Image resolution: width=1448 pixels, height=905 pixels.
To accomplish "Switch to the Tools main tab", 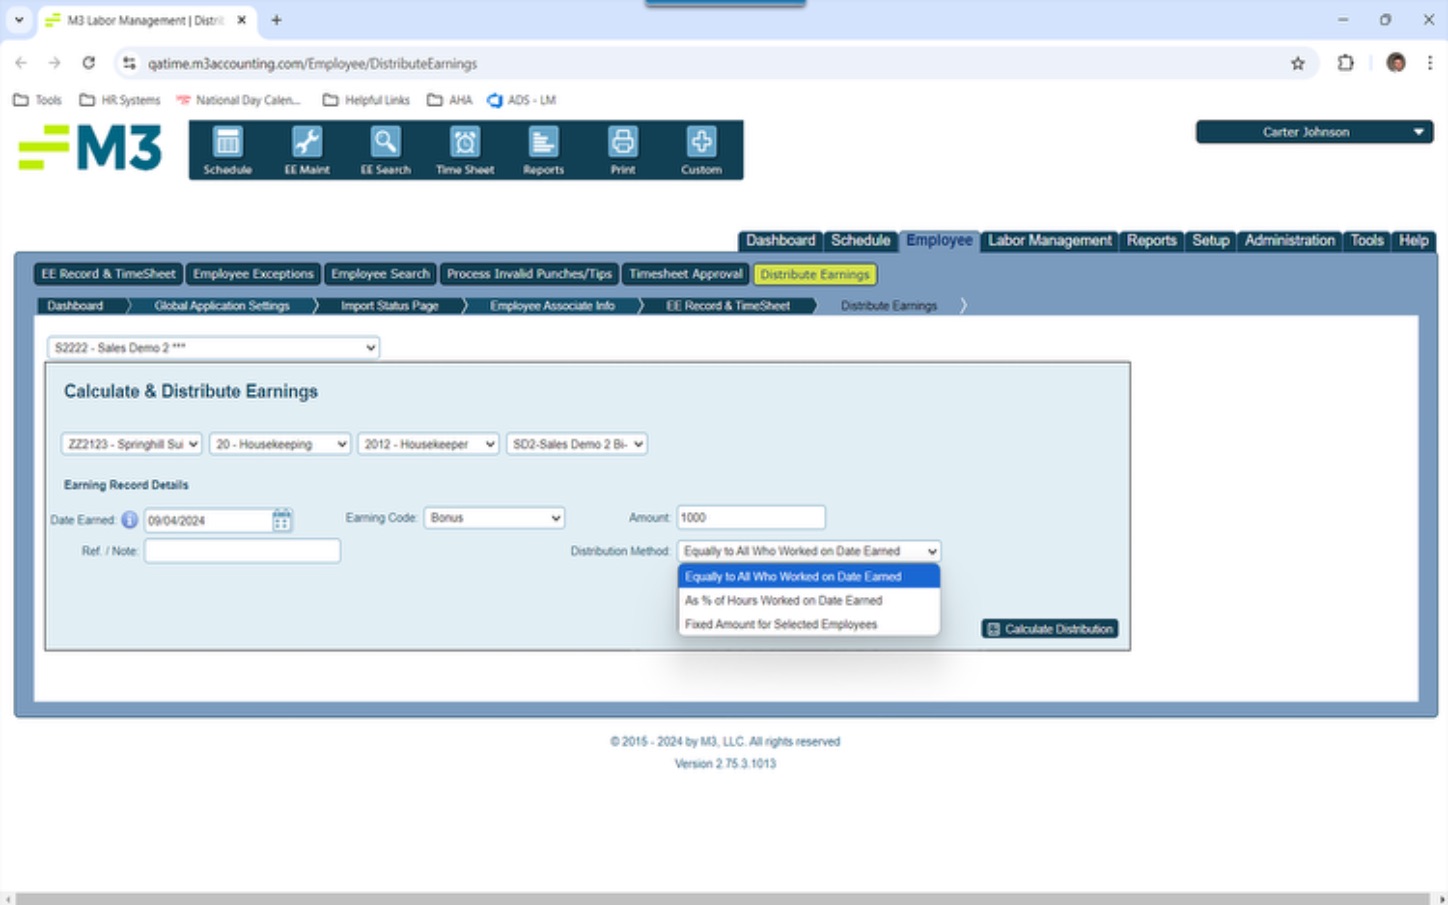I will coord(1367,241).
